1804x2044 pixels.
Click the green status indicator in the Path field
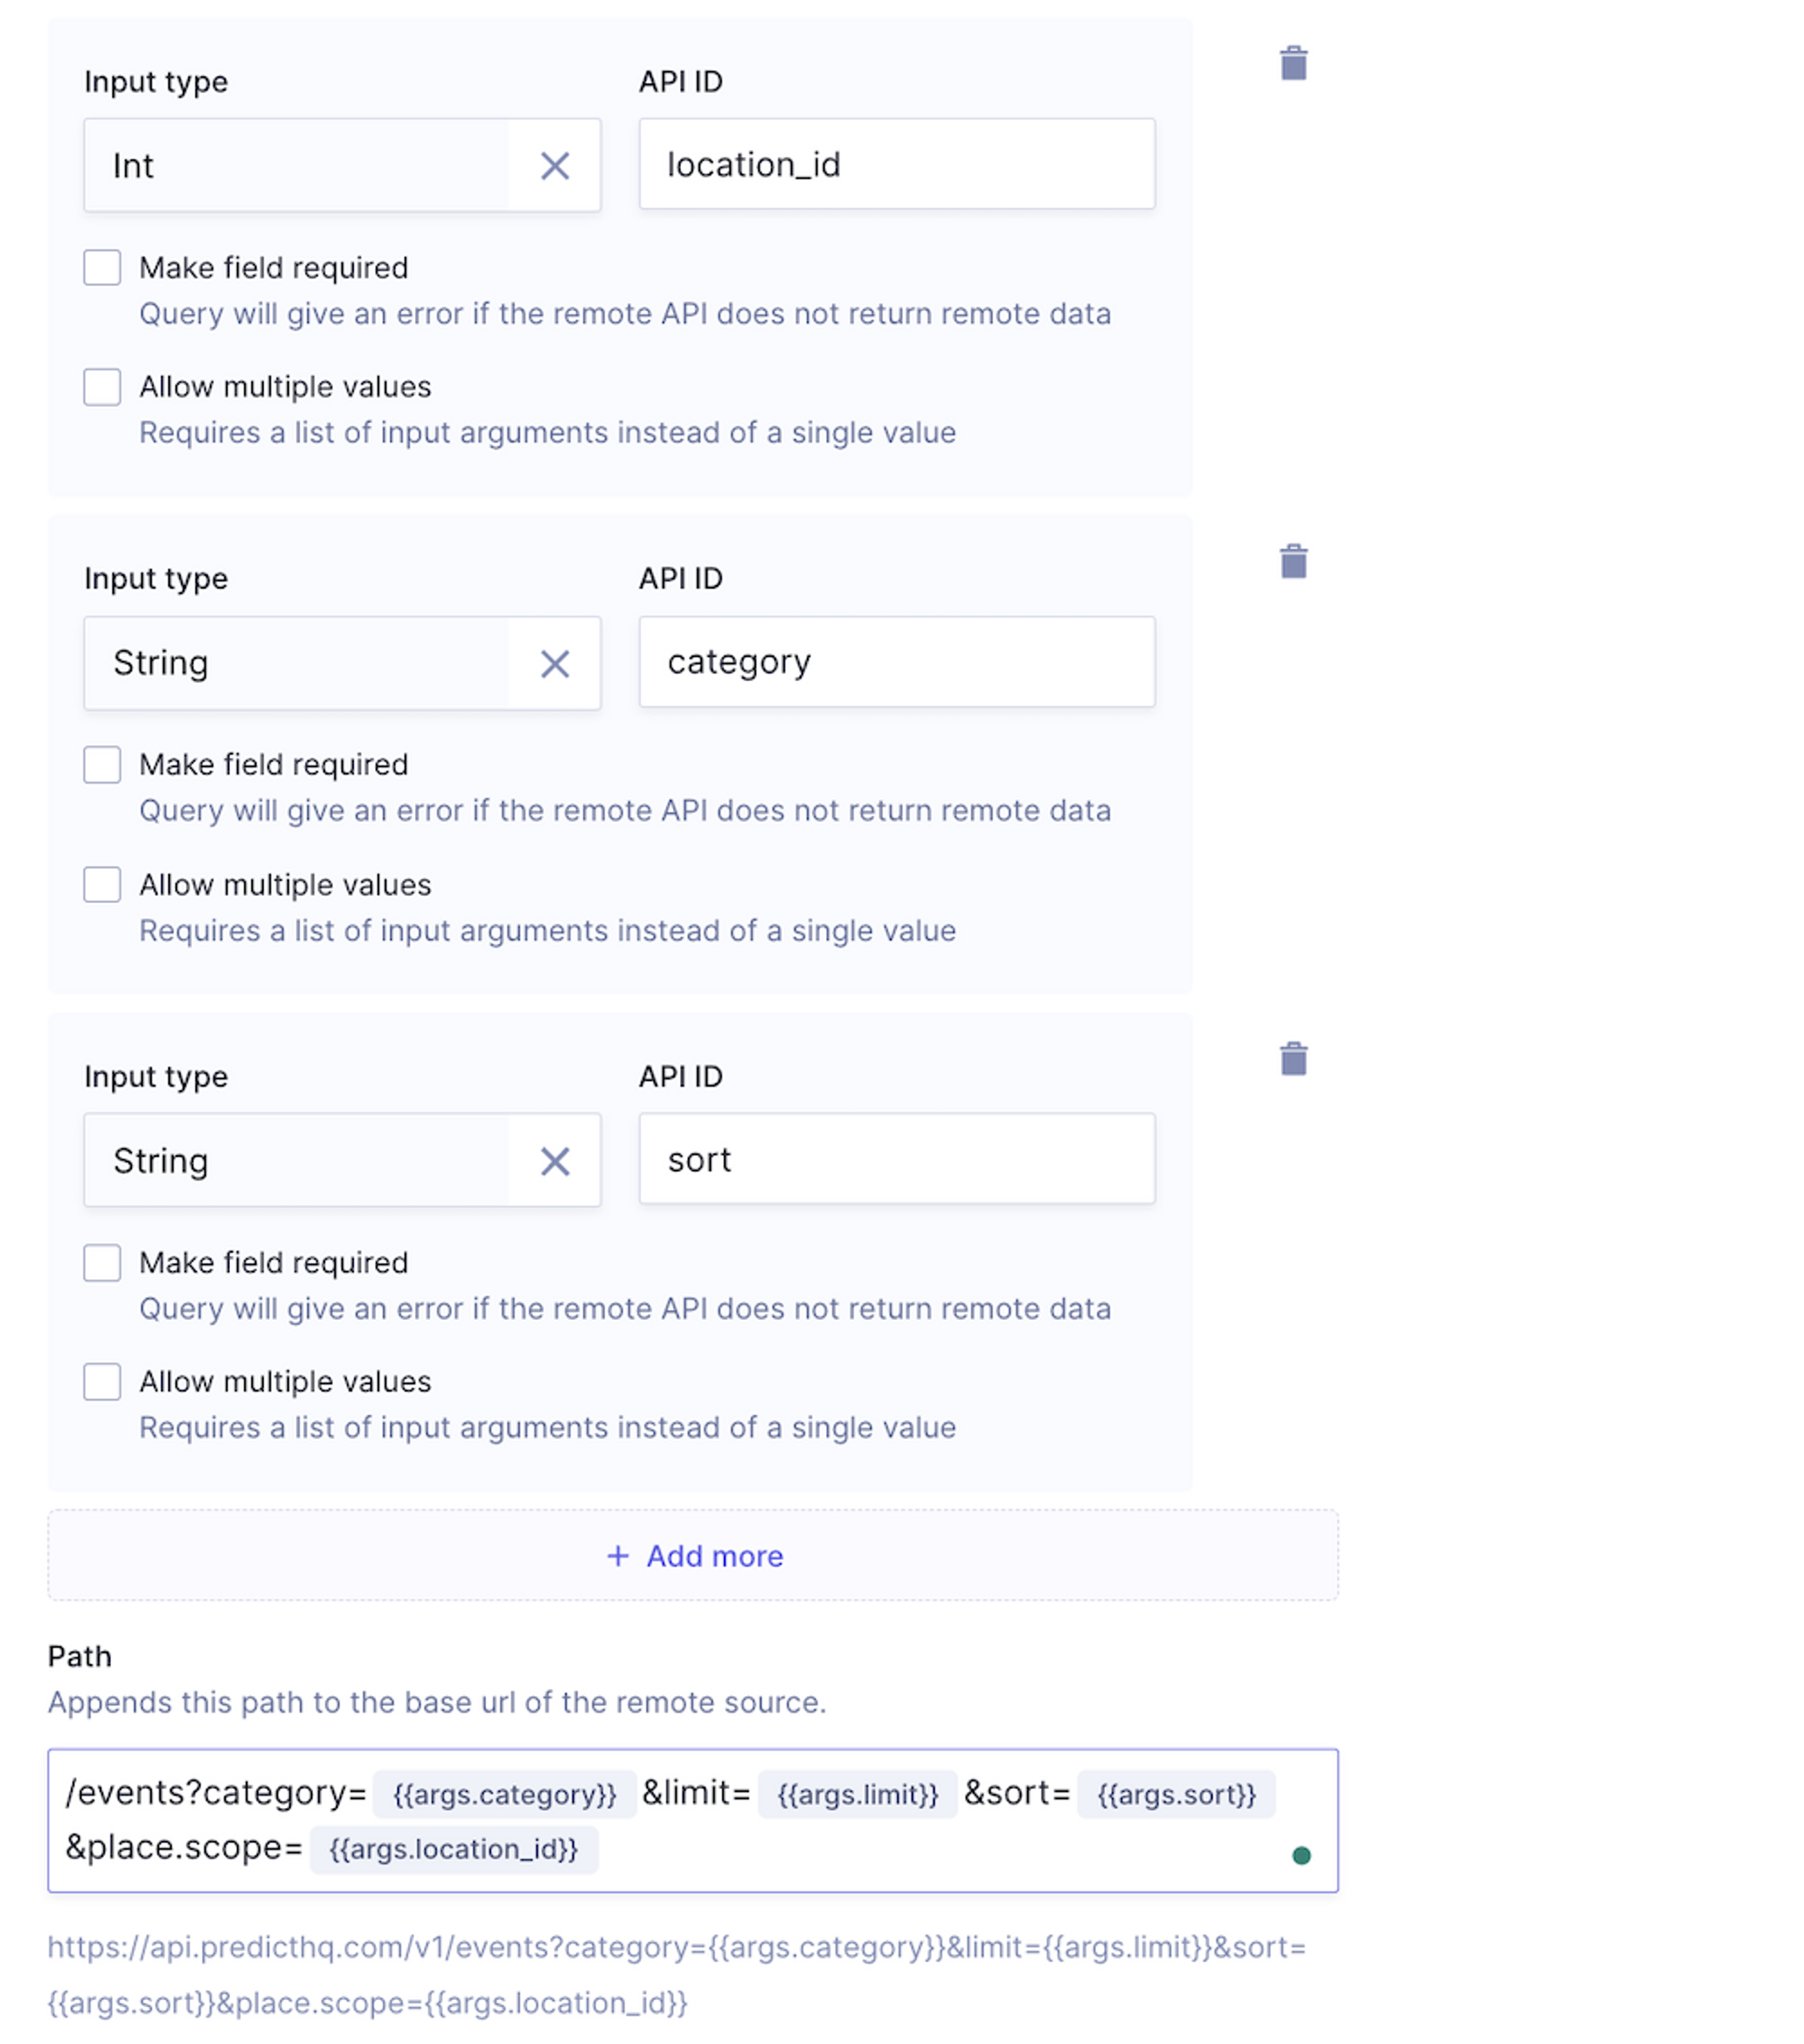point(1301,1855)
